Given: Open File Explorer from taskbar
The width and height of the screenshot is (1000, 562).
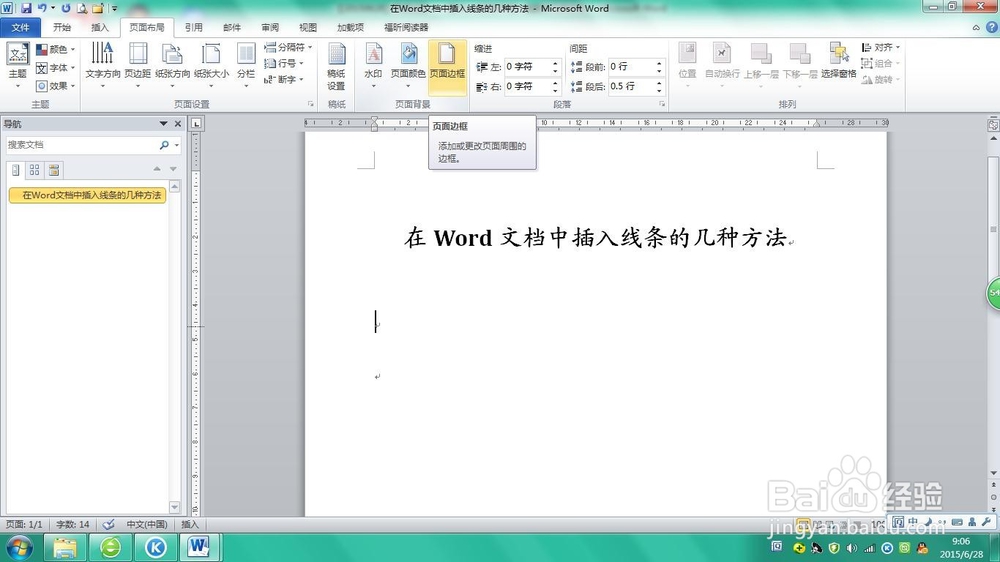Looking at the screenshot, I should click(65, 547).
